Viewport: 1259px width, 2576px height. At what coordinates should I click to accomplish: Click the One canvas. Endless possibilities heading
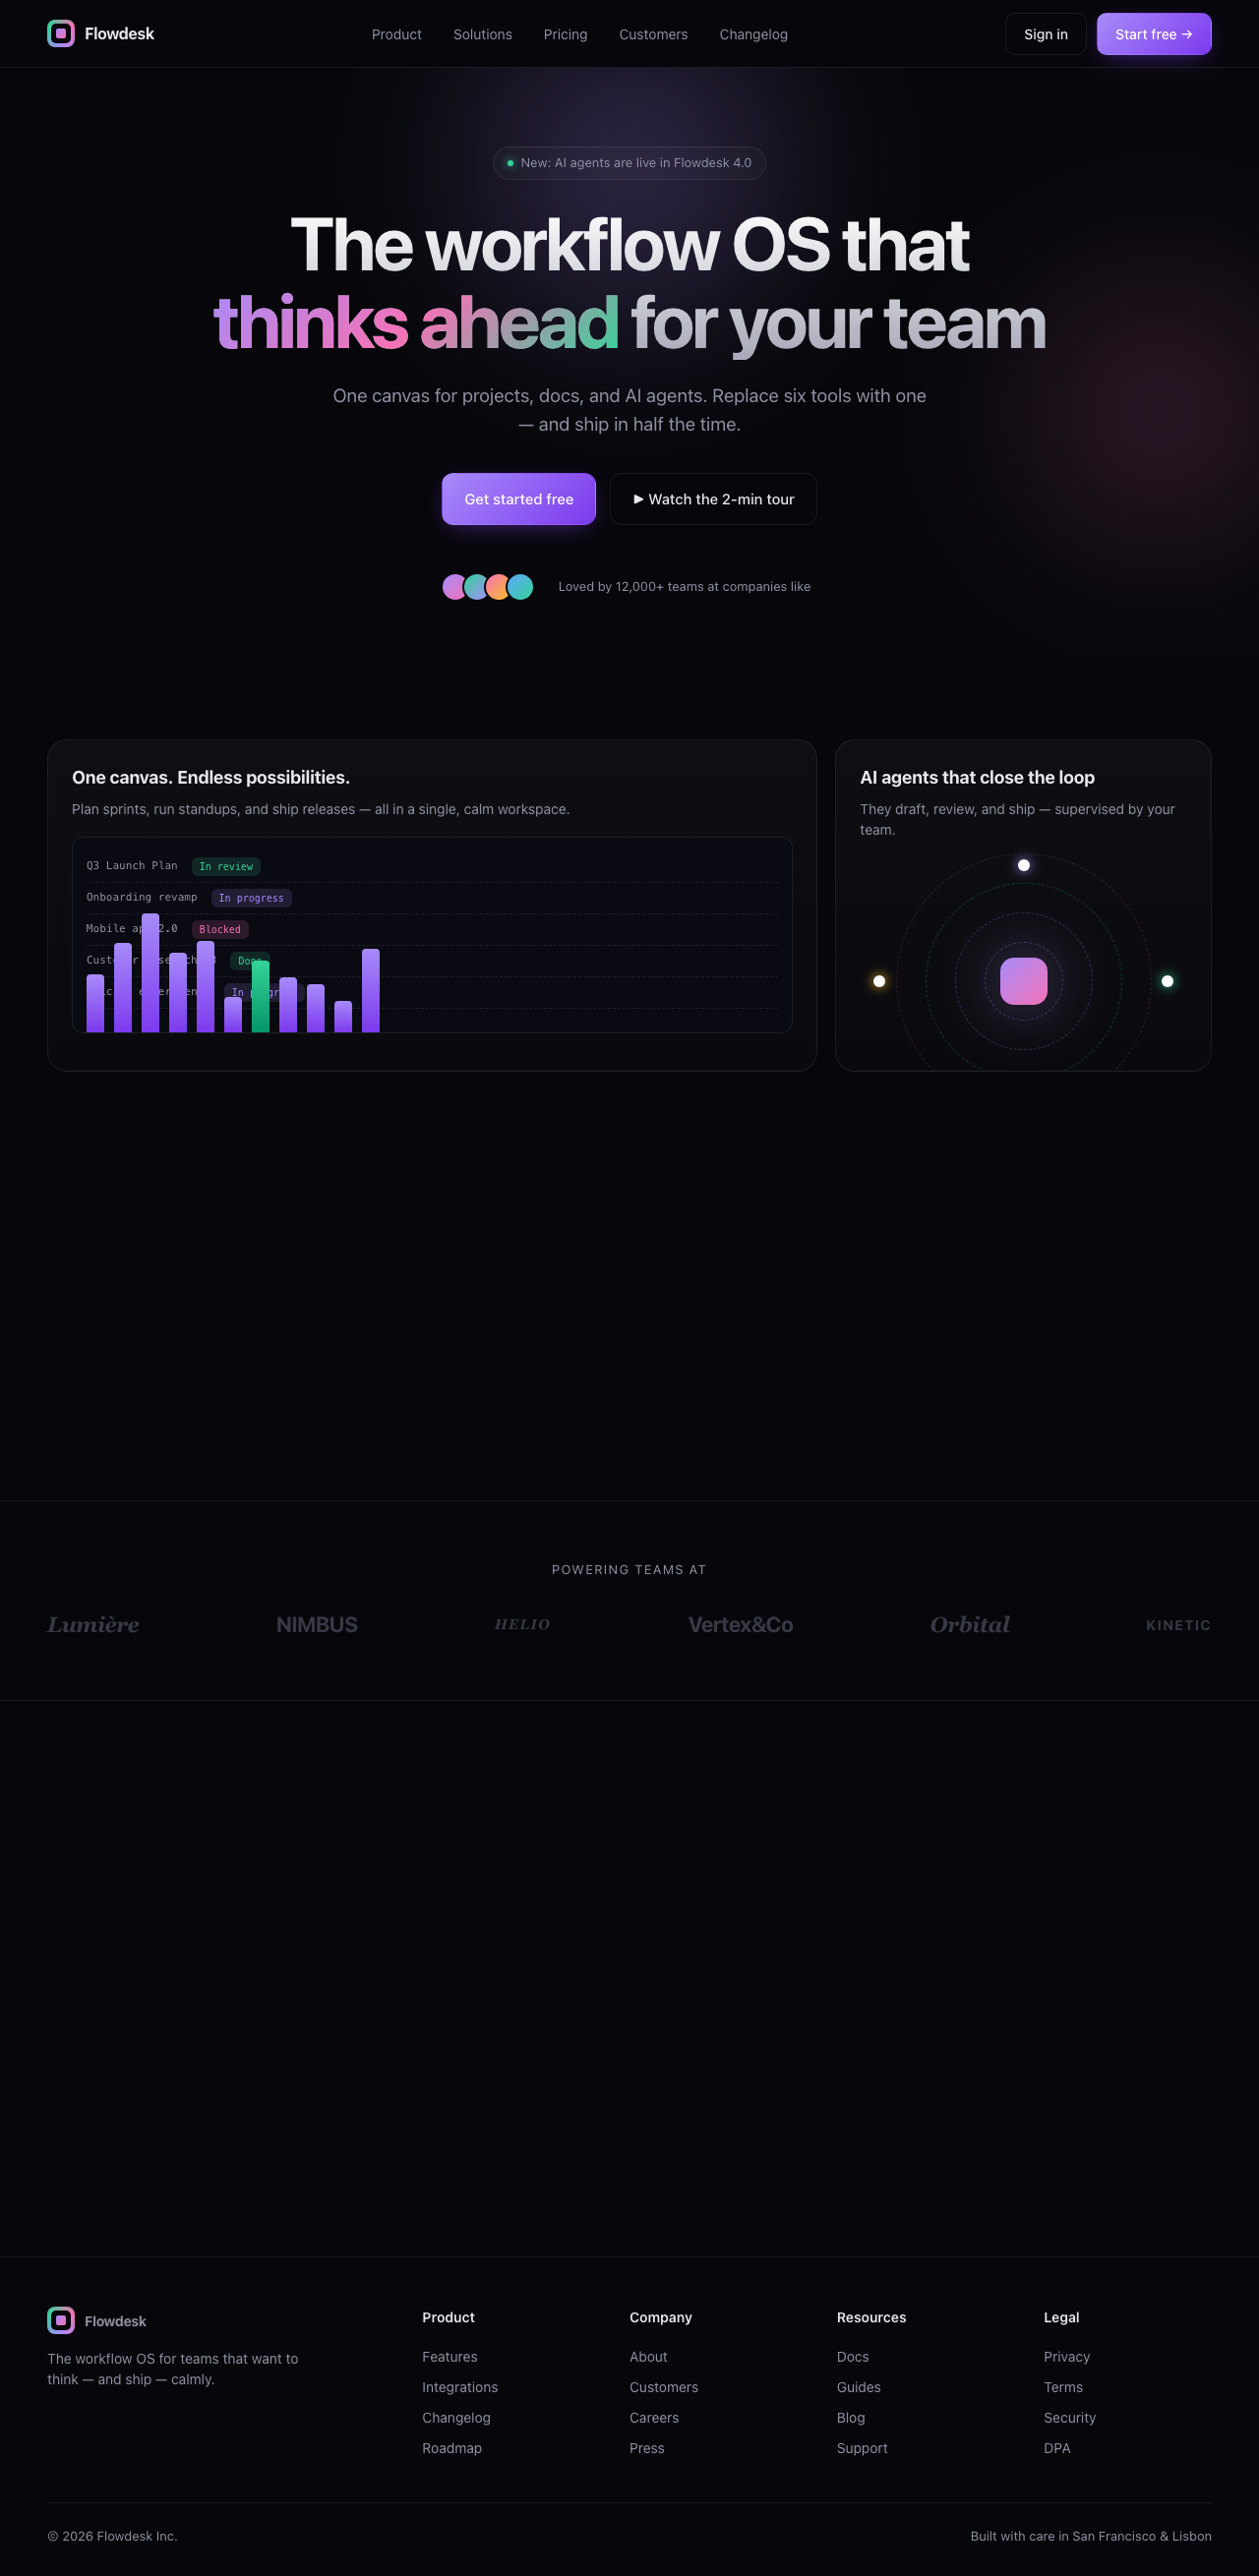pos(211,778)
